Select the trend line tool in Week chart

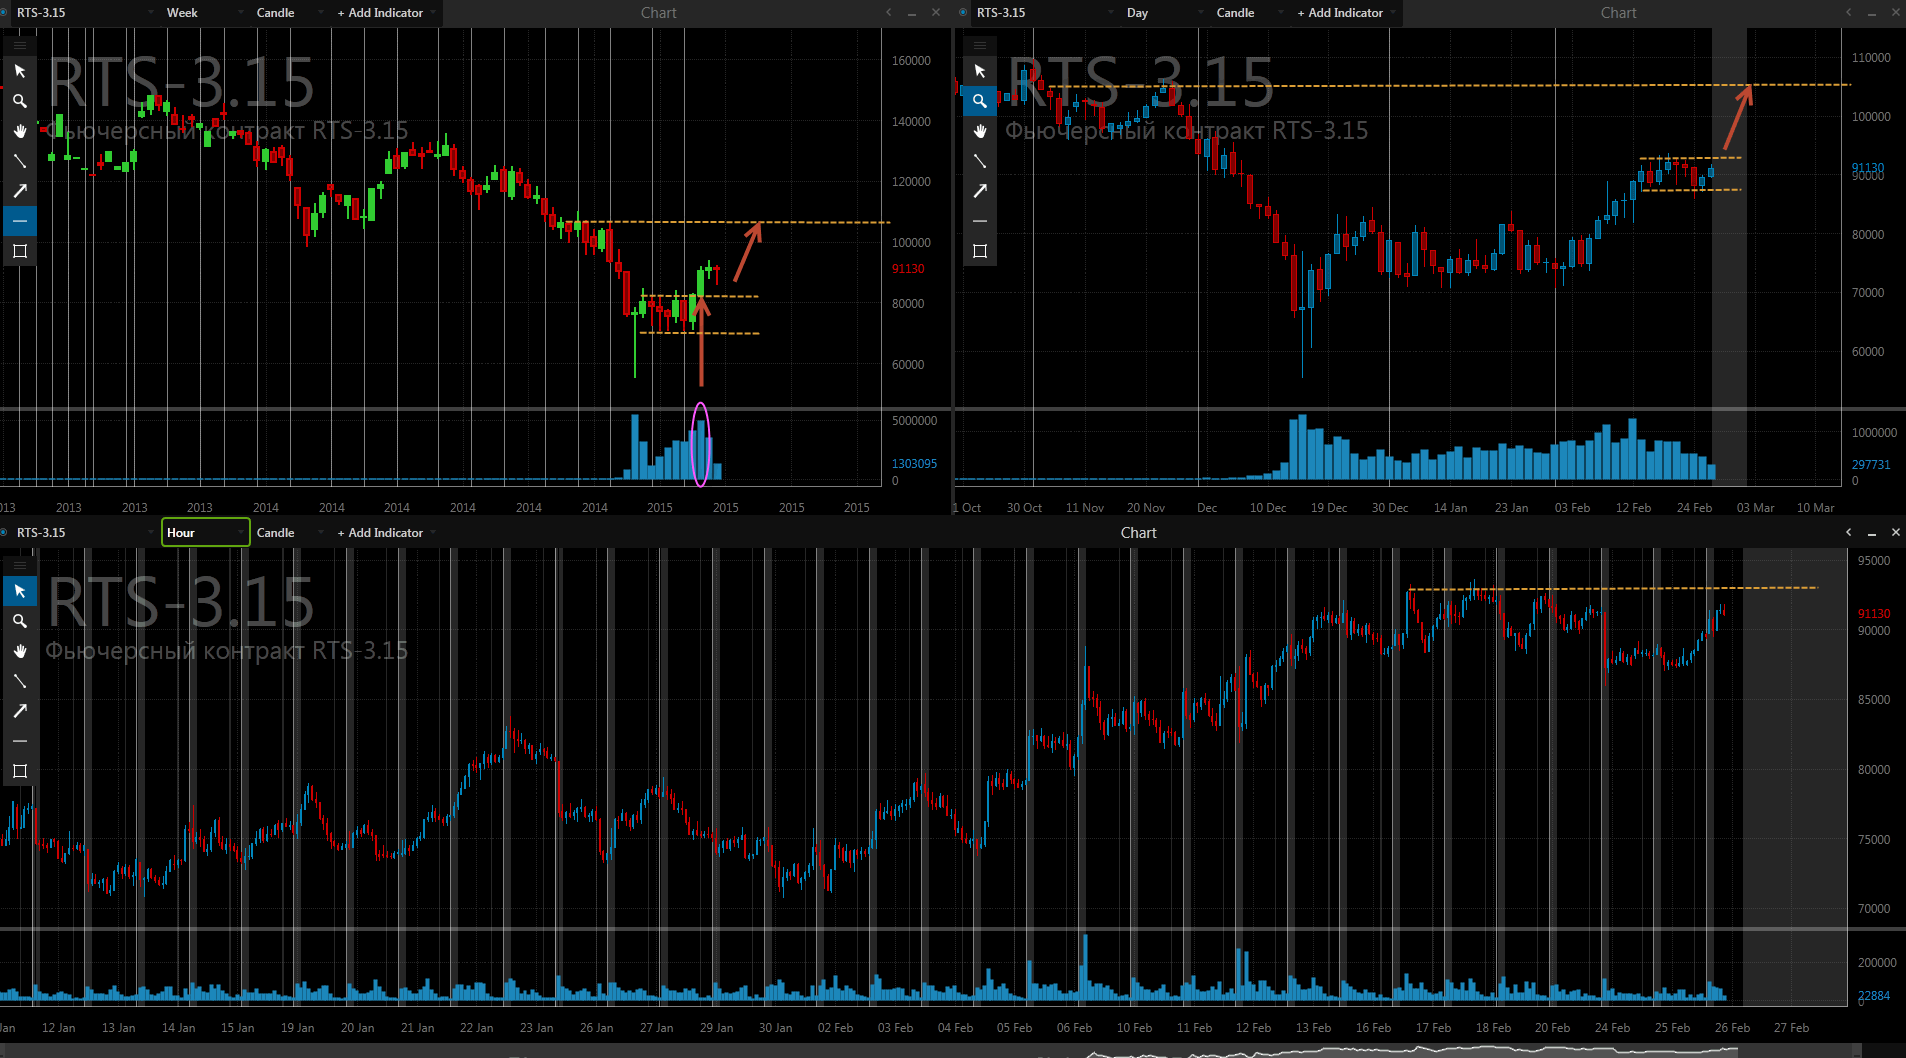(20, 161)
